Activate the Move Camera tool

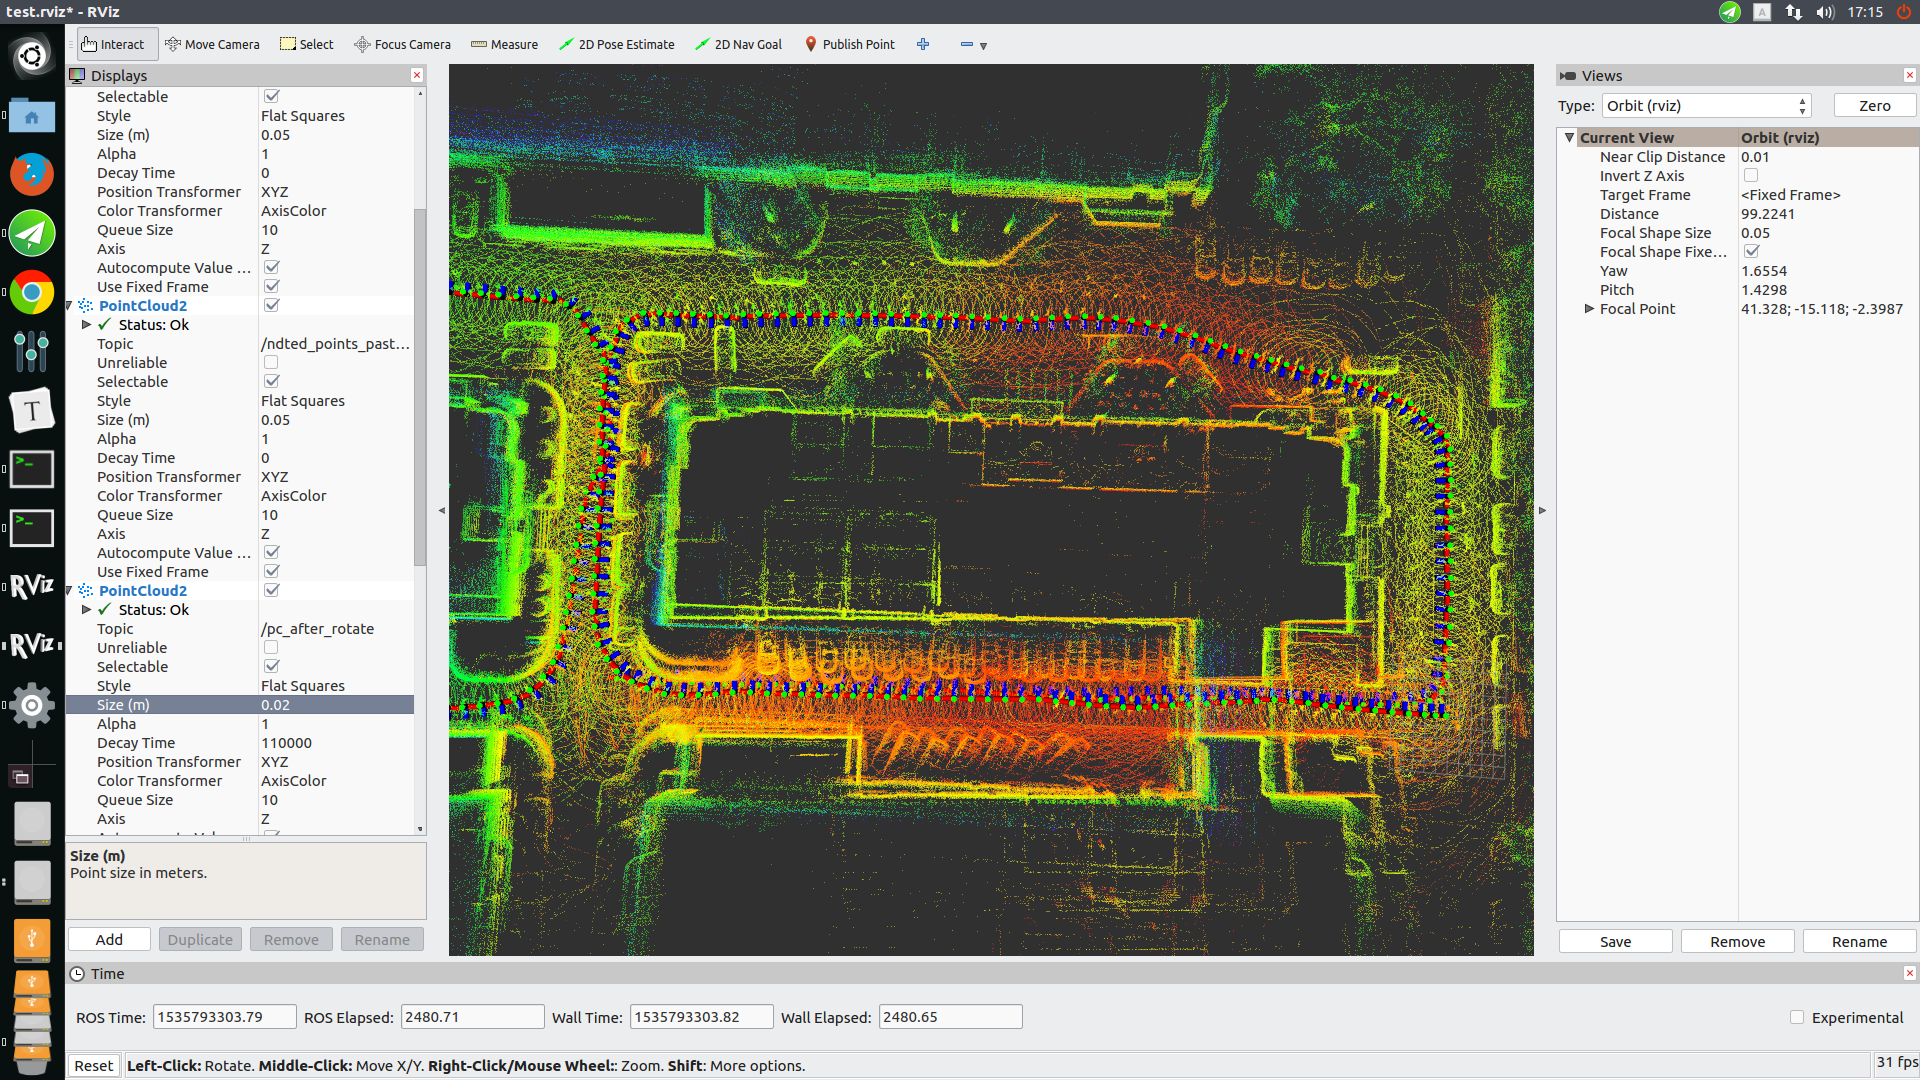(212, 44)
